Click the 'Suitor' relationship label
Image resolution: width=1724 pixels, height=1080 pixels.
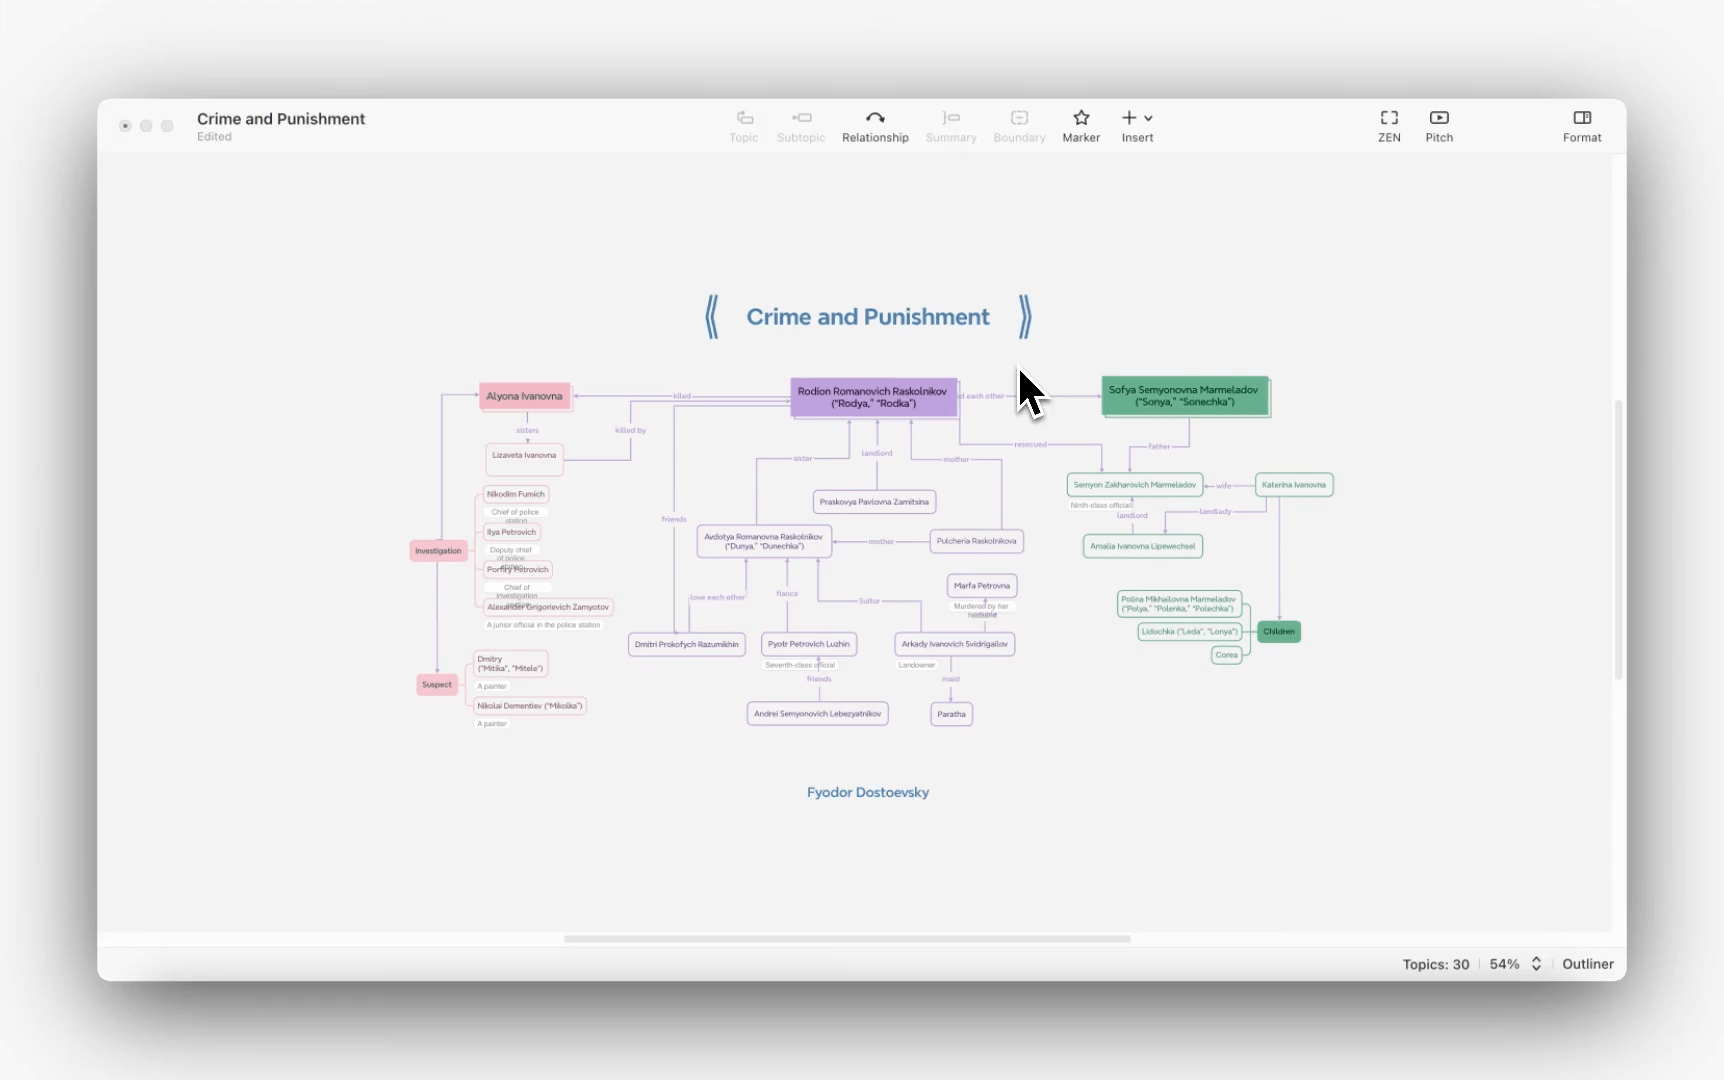869,601
